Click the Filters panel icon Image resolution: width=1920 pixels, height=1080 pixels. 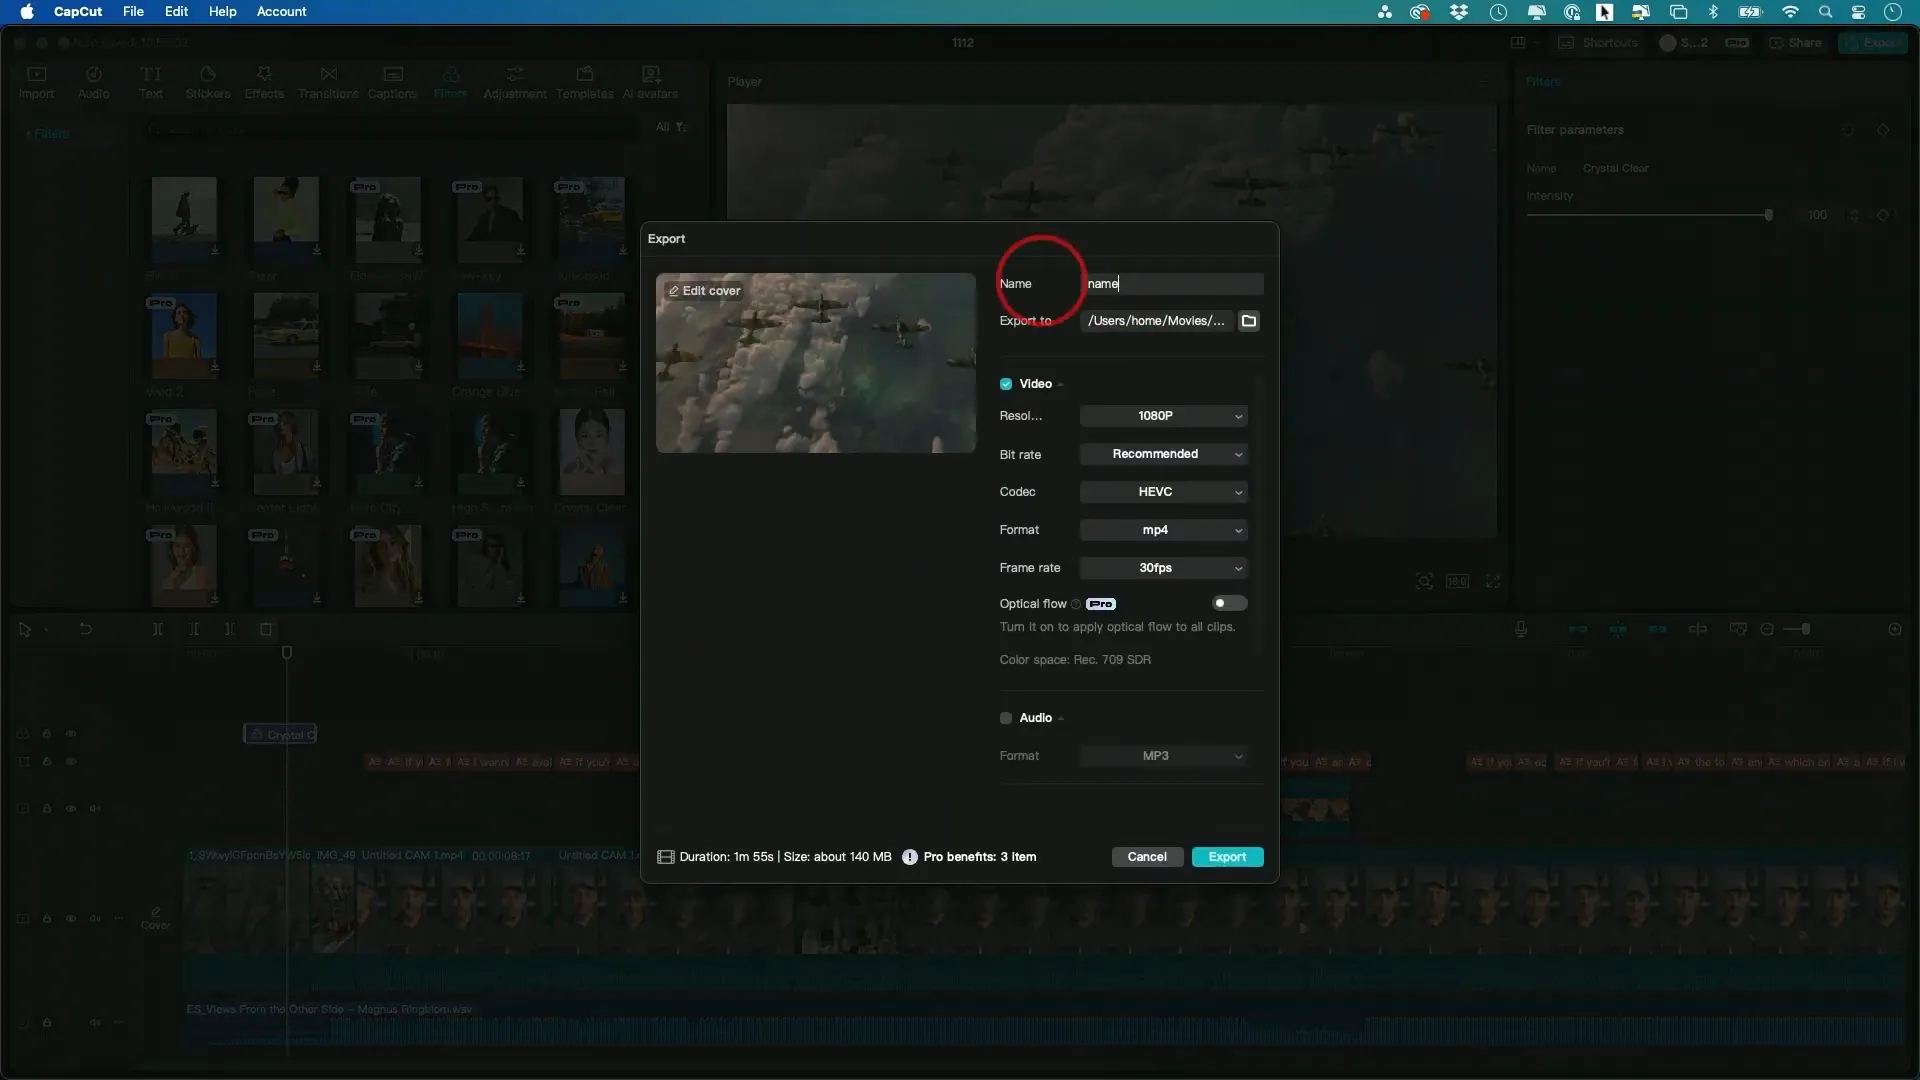click(450, 82)
